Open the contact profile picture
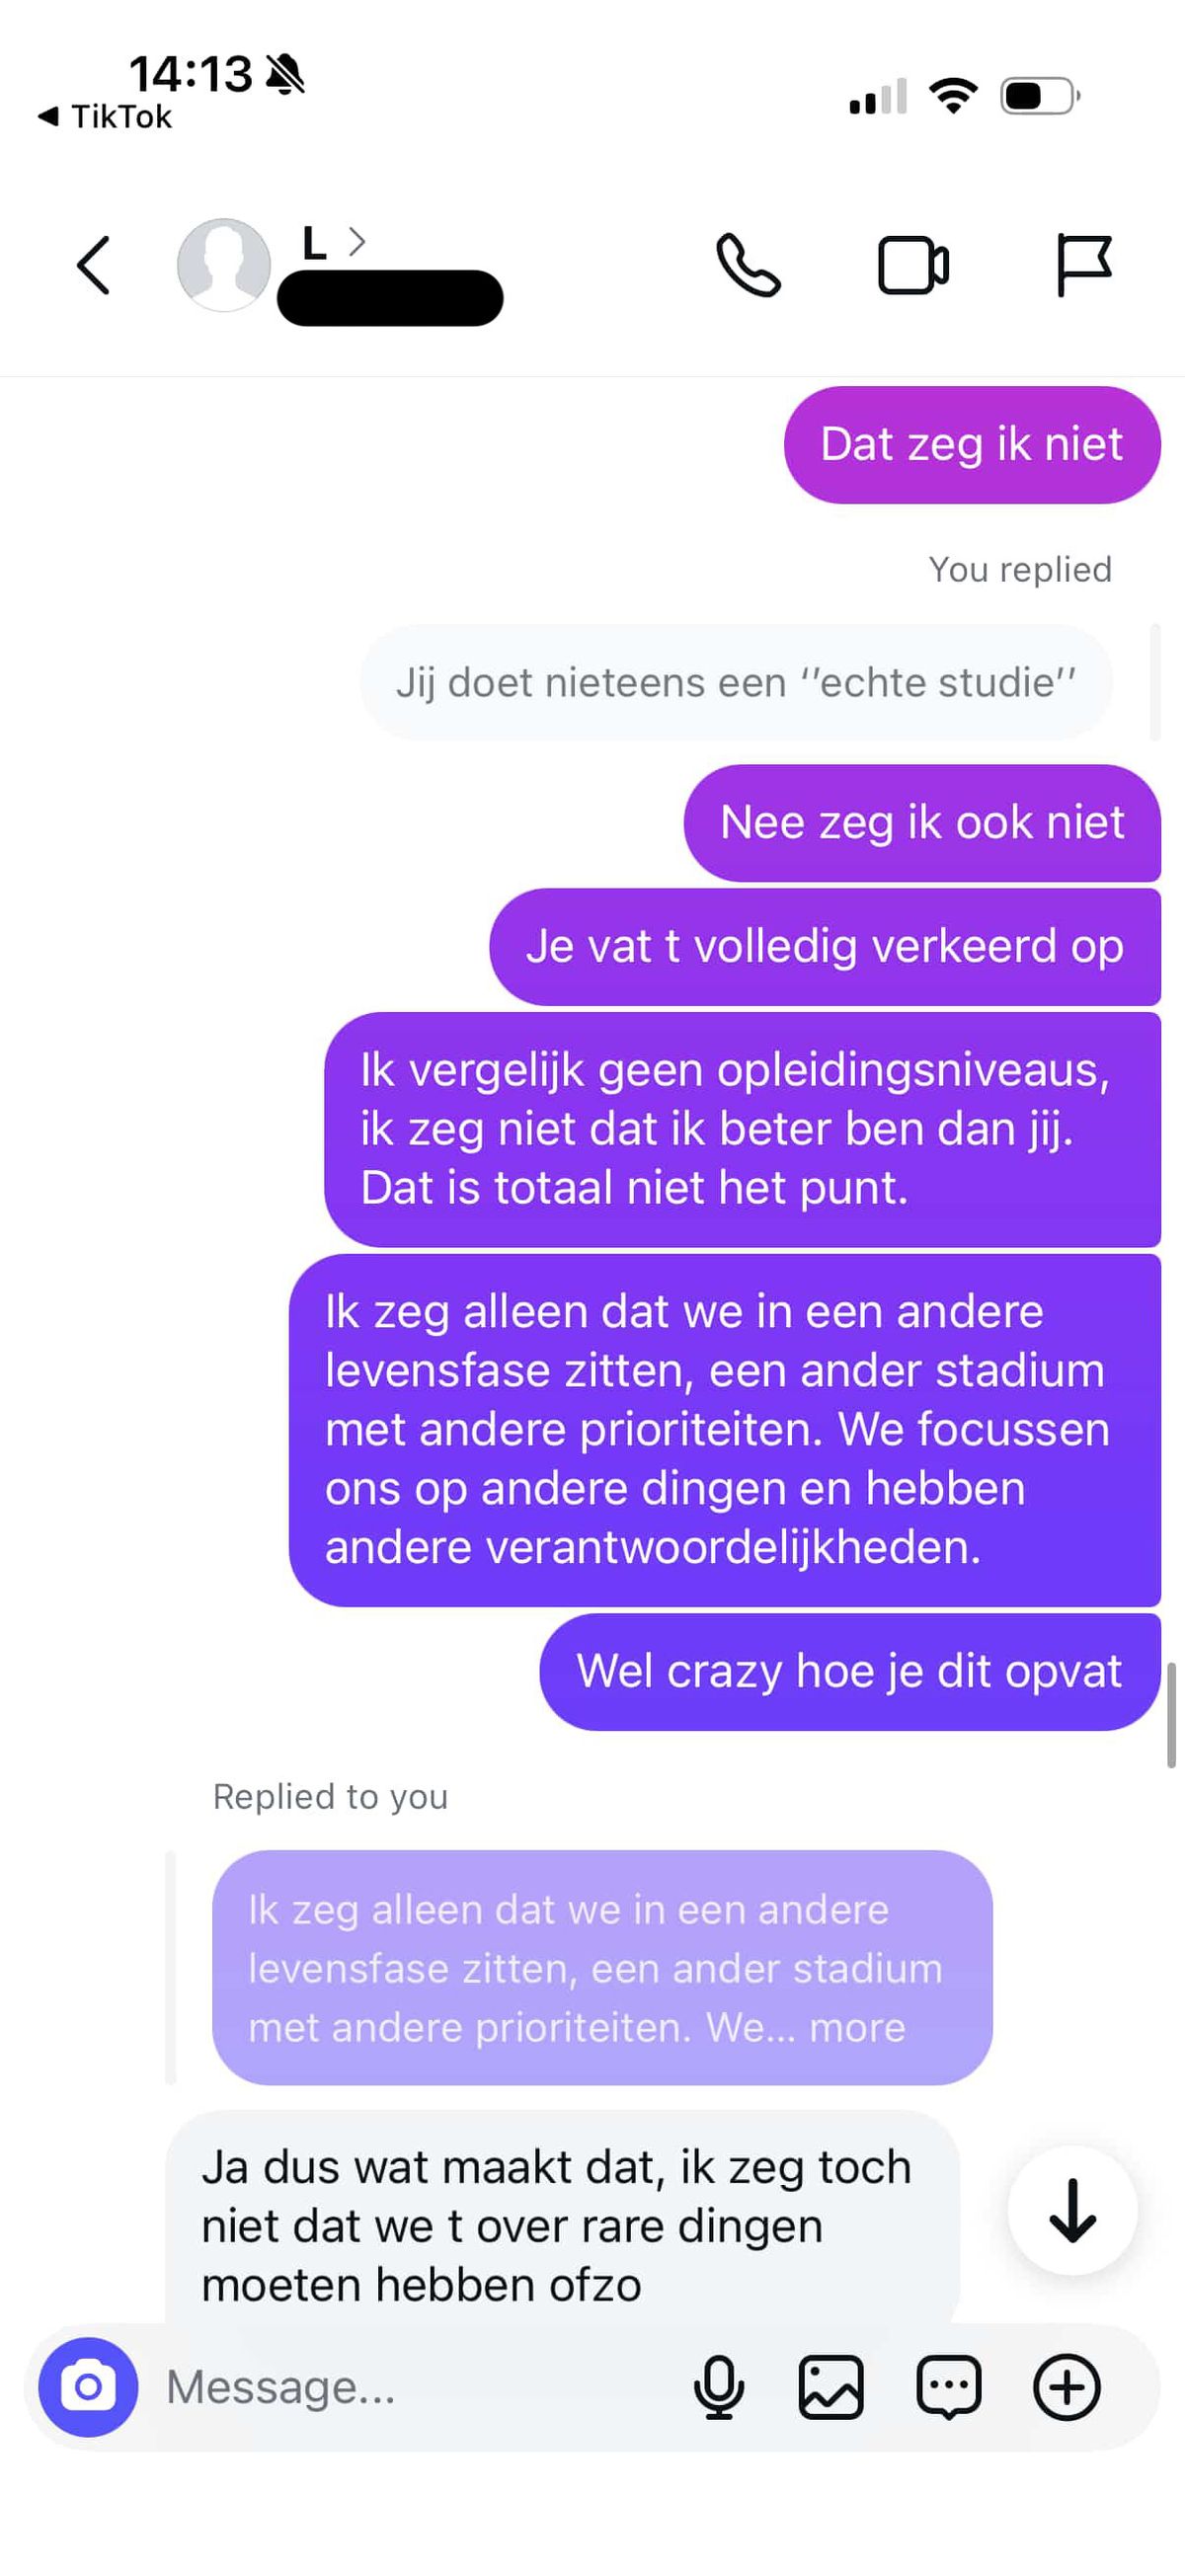Image resolution: width=1185 pixels, height=2576 pixels. (x=223, y=265)
